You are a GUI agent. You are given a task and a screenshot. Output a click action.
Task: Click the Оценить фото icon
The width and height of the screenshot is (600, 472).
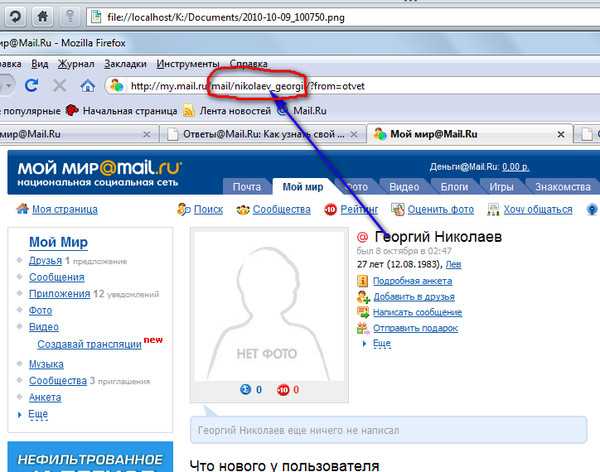click(x=398, y=209)
